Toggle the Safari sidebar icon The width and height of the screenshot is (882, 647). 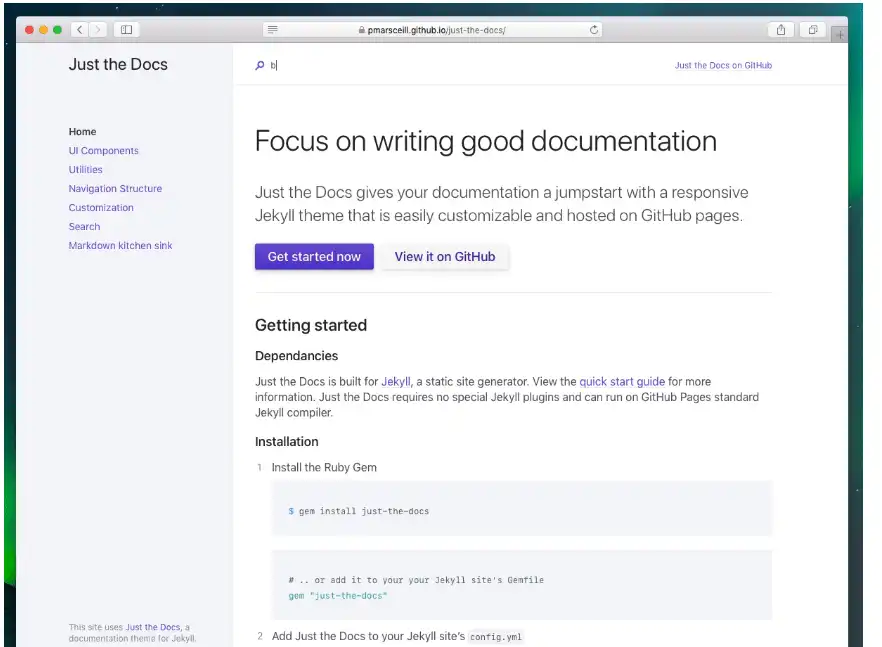point(127,30)
